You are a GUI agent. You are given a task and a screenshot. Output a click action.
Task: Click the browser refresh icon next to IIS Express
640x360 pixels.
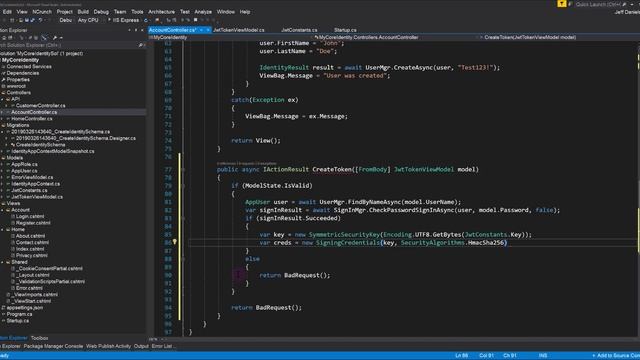point(146,20)
